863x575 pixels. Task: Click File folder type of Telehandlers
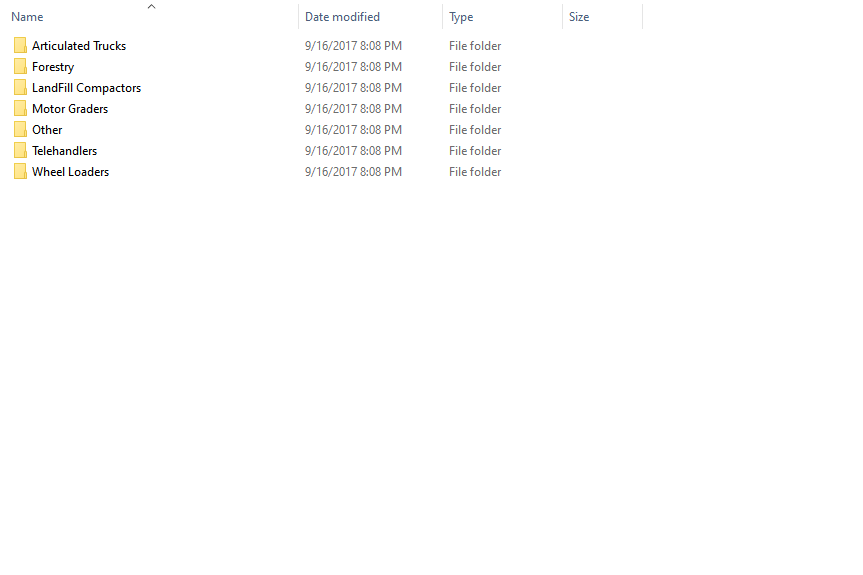pos(475,150)
